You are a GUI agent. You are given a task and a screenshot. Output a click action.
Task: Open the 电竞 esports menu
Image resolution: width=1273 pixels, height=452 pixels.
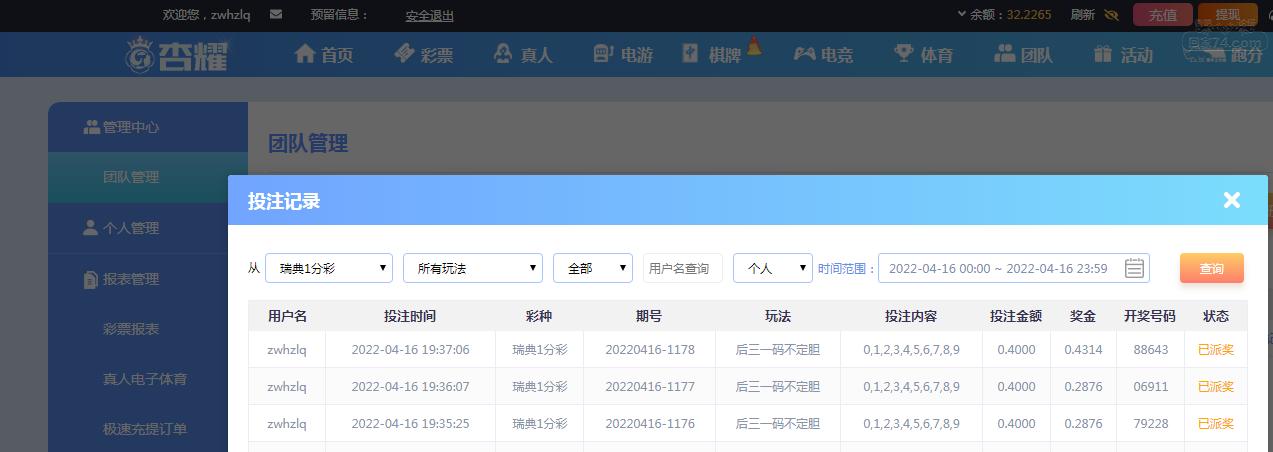(x=823, y=55)
